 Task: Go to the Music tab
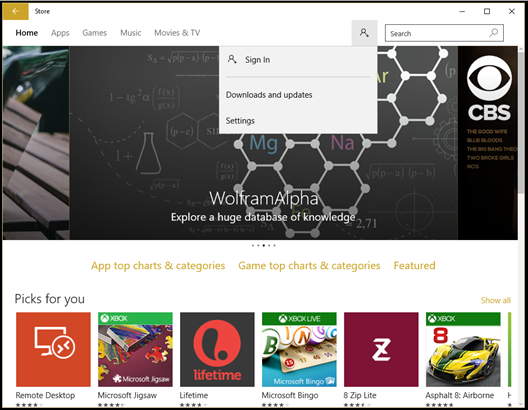[x=131, y=33]
